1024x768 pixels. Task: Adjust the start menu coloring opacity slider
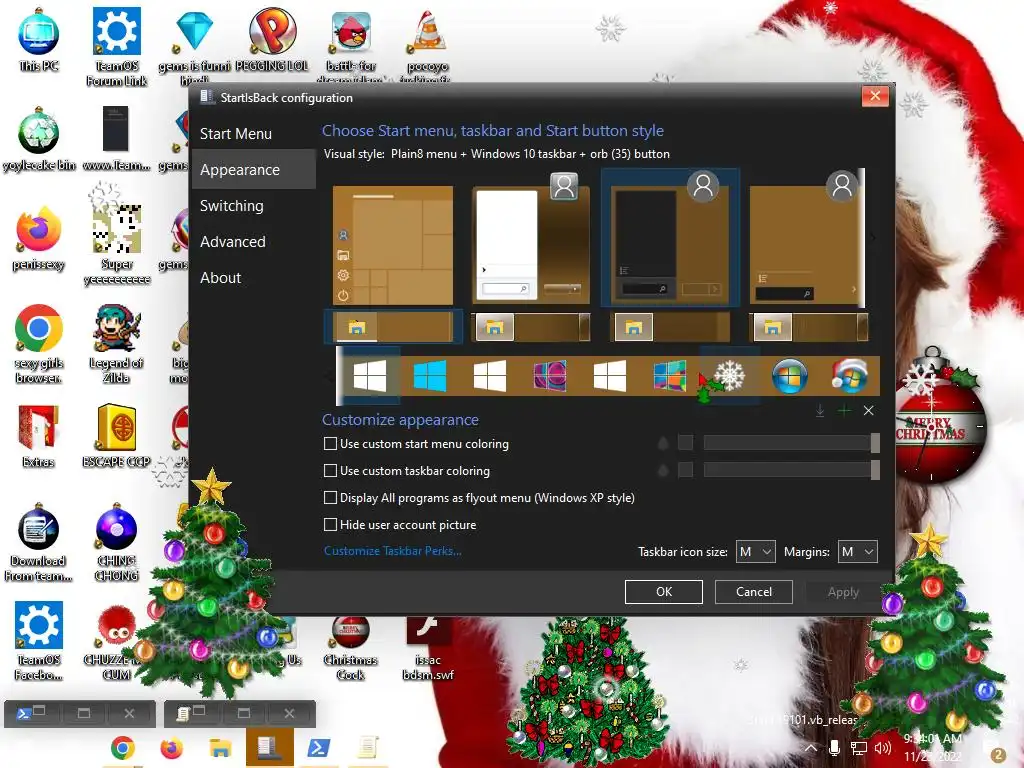[x=792, y=443]
